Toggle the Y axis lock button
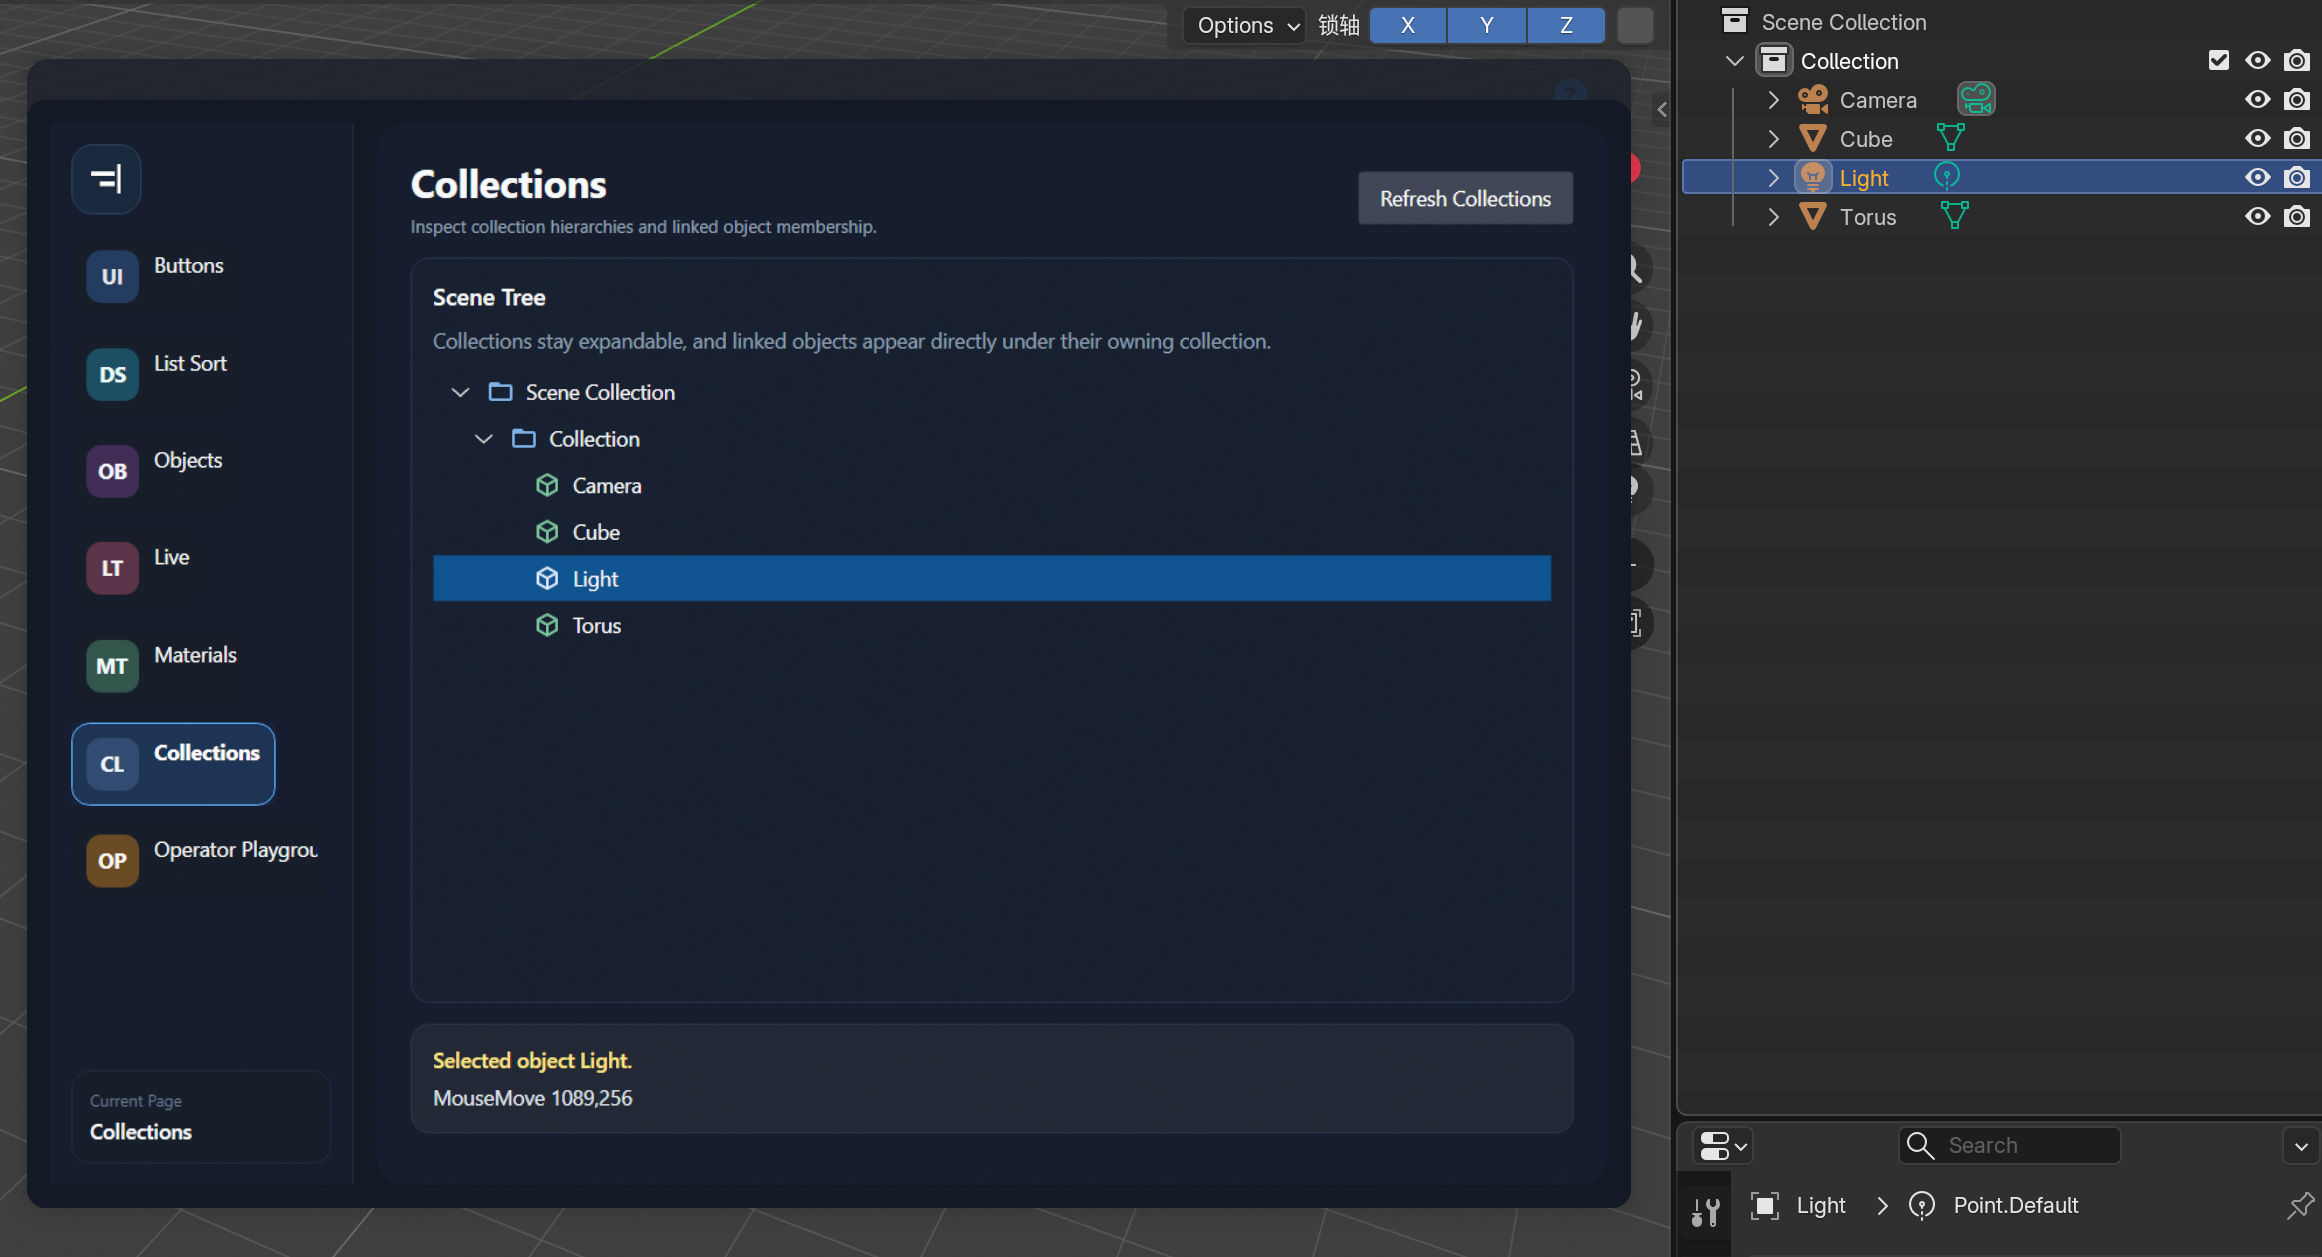The image size is (2322, 1257). pos(1487,25)
